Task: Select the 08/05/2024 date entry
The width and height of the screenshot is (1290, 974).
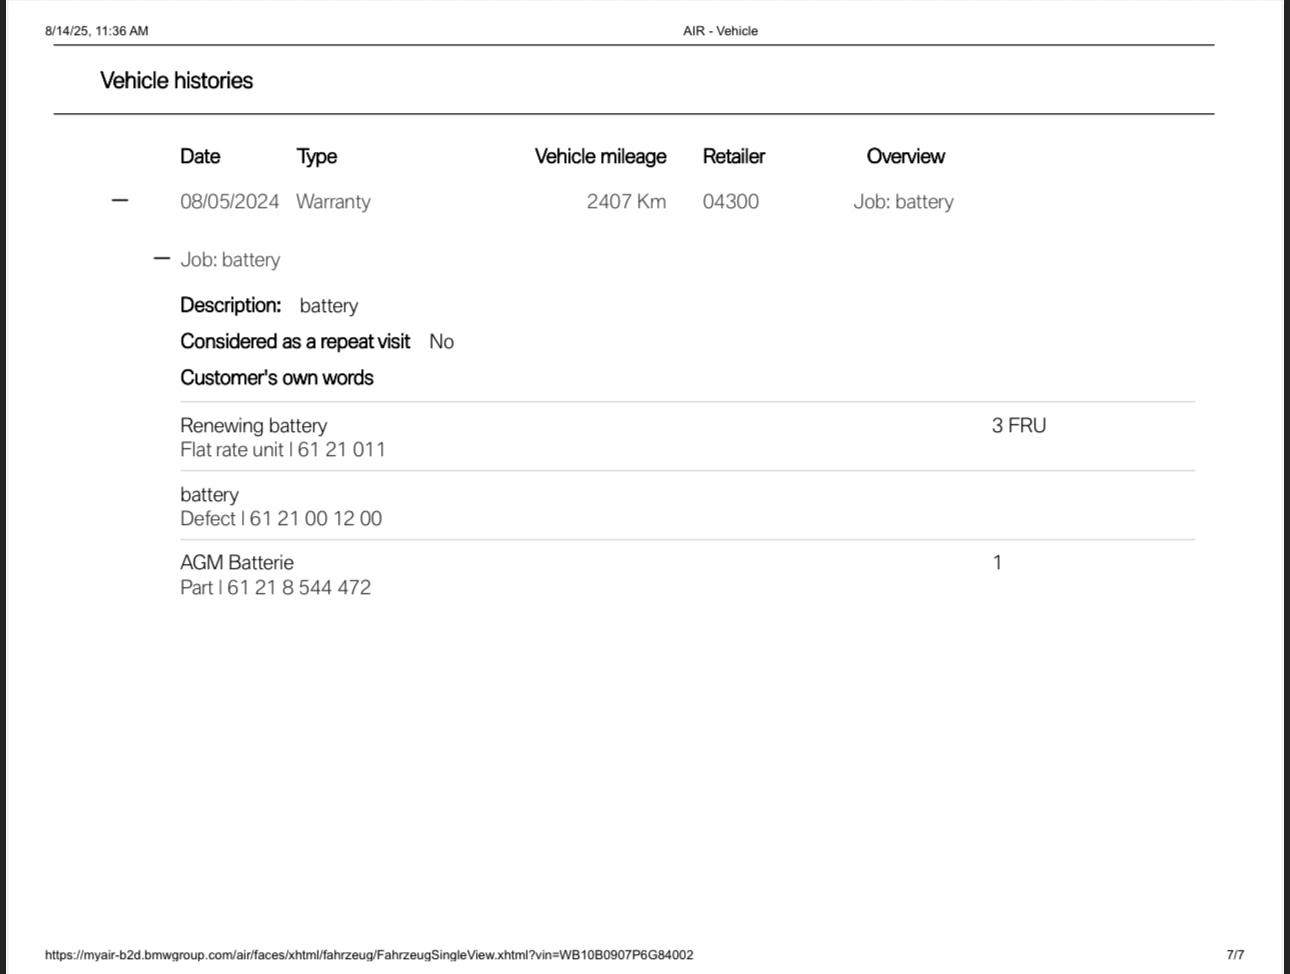Action: [x=229, y=201]
